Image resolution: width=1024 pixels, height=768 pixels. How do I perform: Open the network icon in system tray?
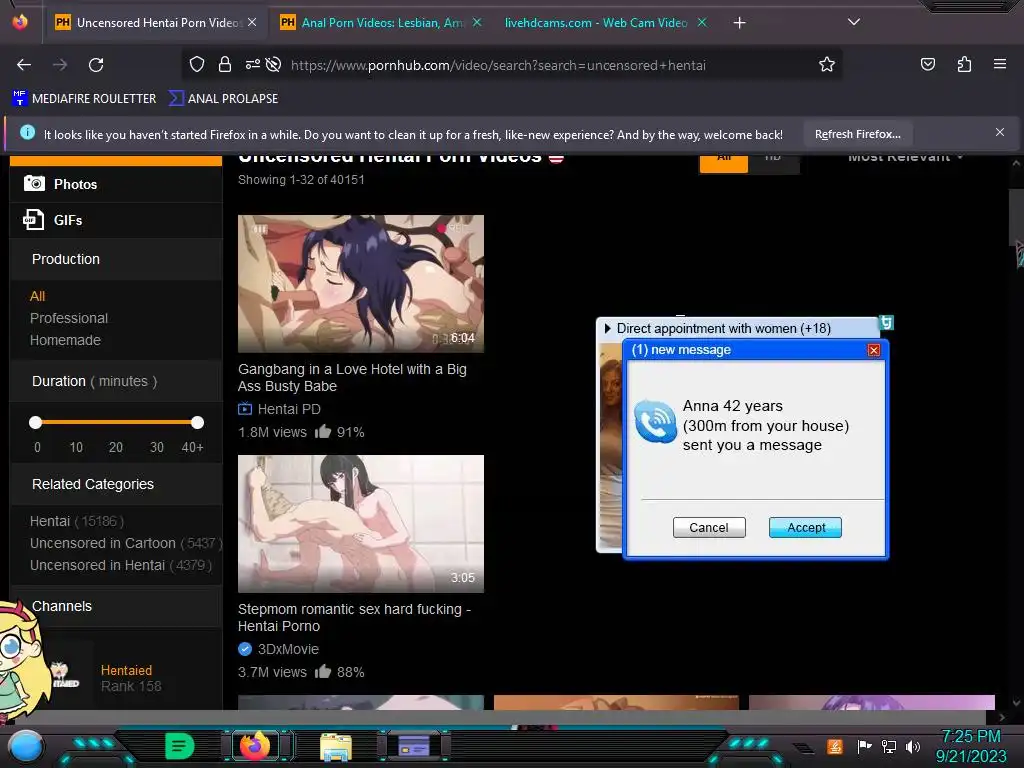pyautogui.click(x=889, y=746)
